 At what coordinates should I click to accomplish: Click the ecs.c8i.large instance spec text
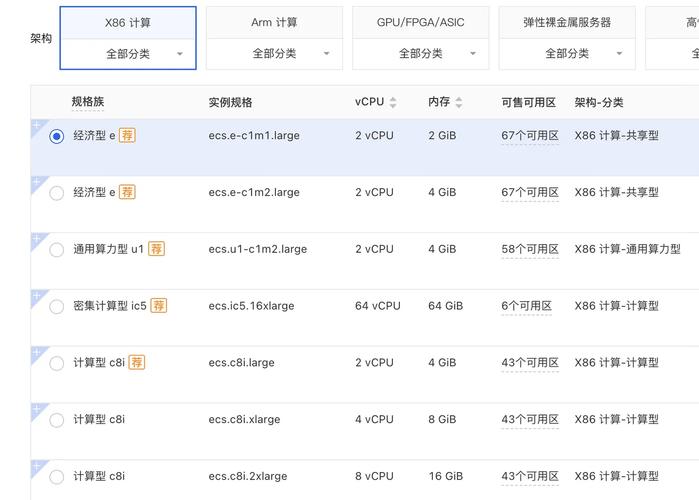(241, 363)
